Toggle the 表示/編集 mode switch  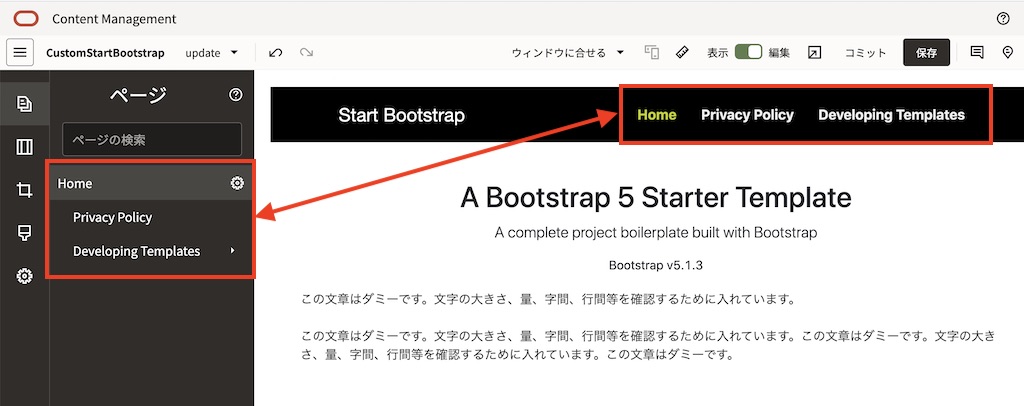click(x=748, y=52)
